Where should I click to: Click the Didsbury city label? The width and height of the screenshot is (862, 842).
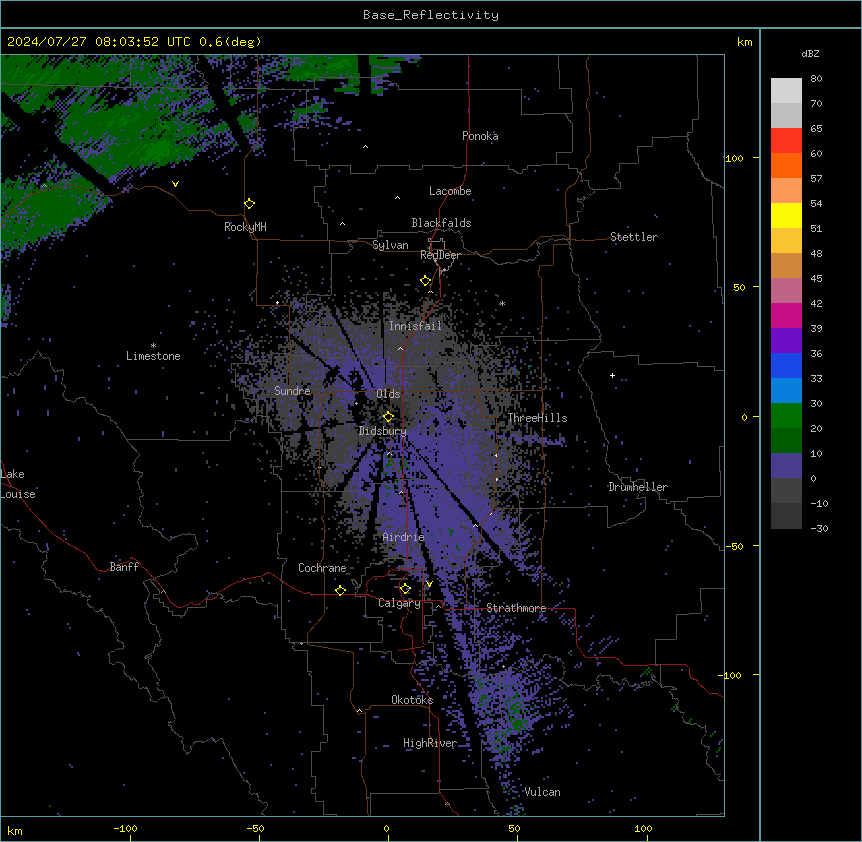383,431
